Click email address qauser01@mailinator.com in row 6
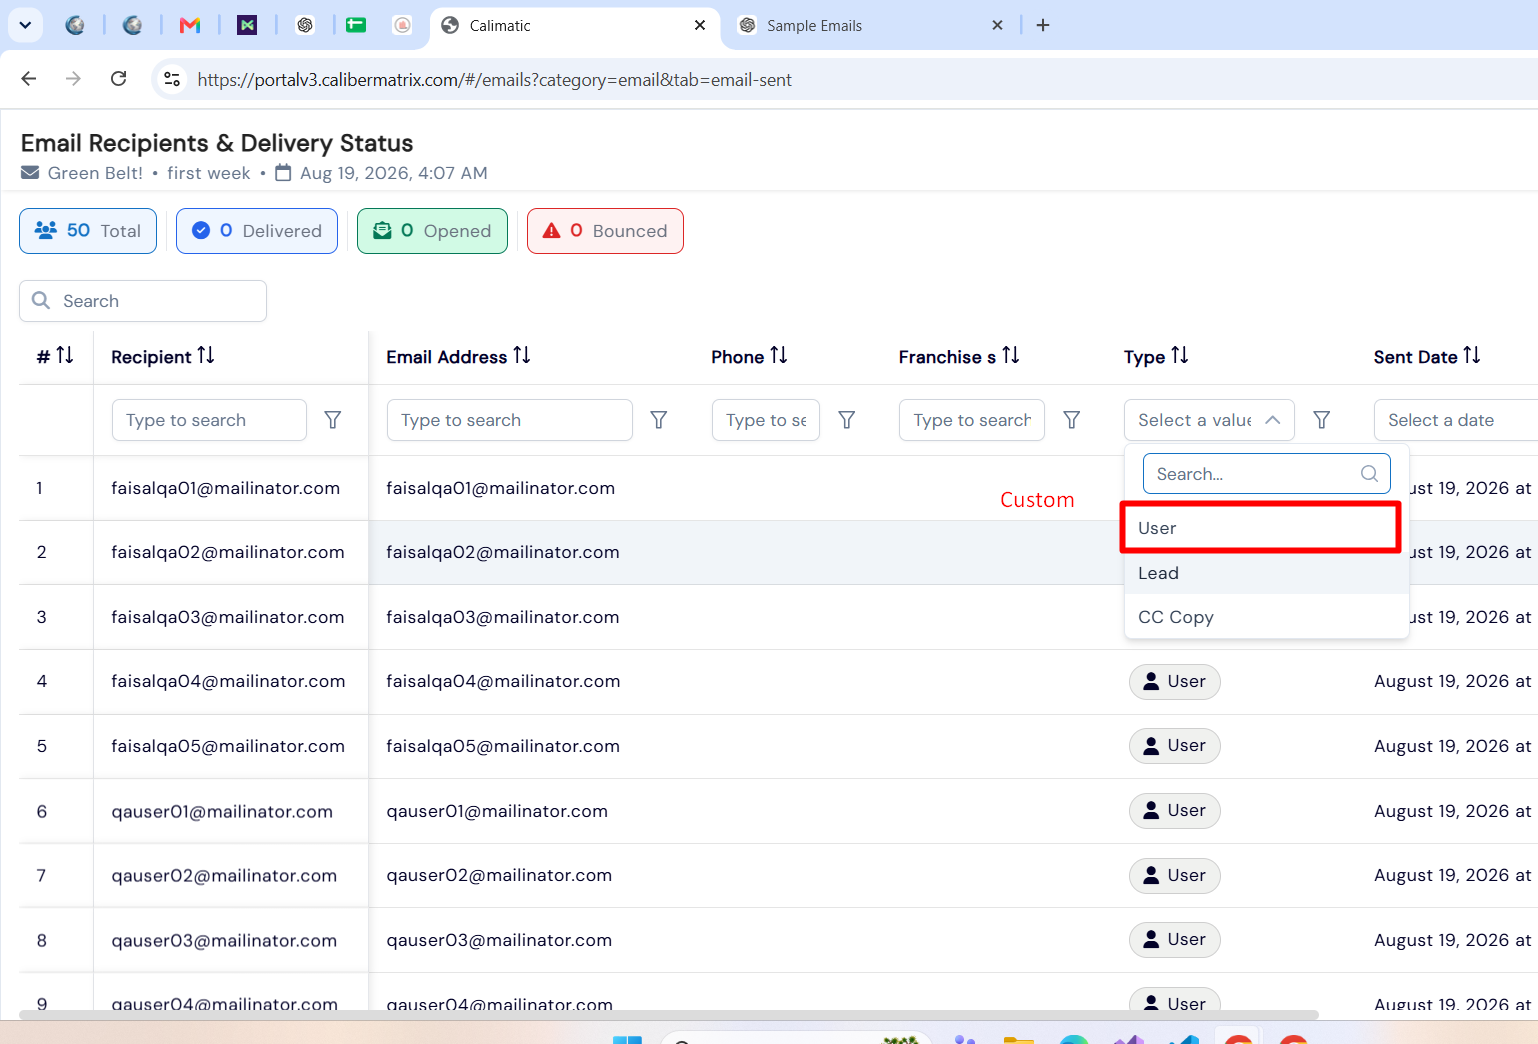Screen dimensions: 1538x1044 click(497, 811)
